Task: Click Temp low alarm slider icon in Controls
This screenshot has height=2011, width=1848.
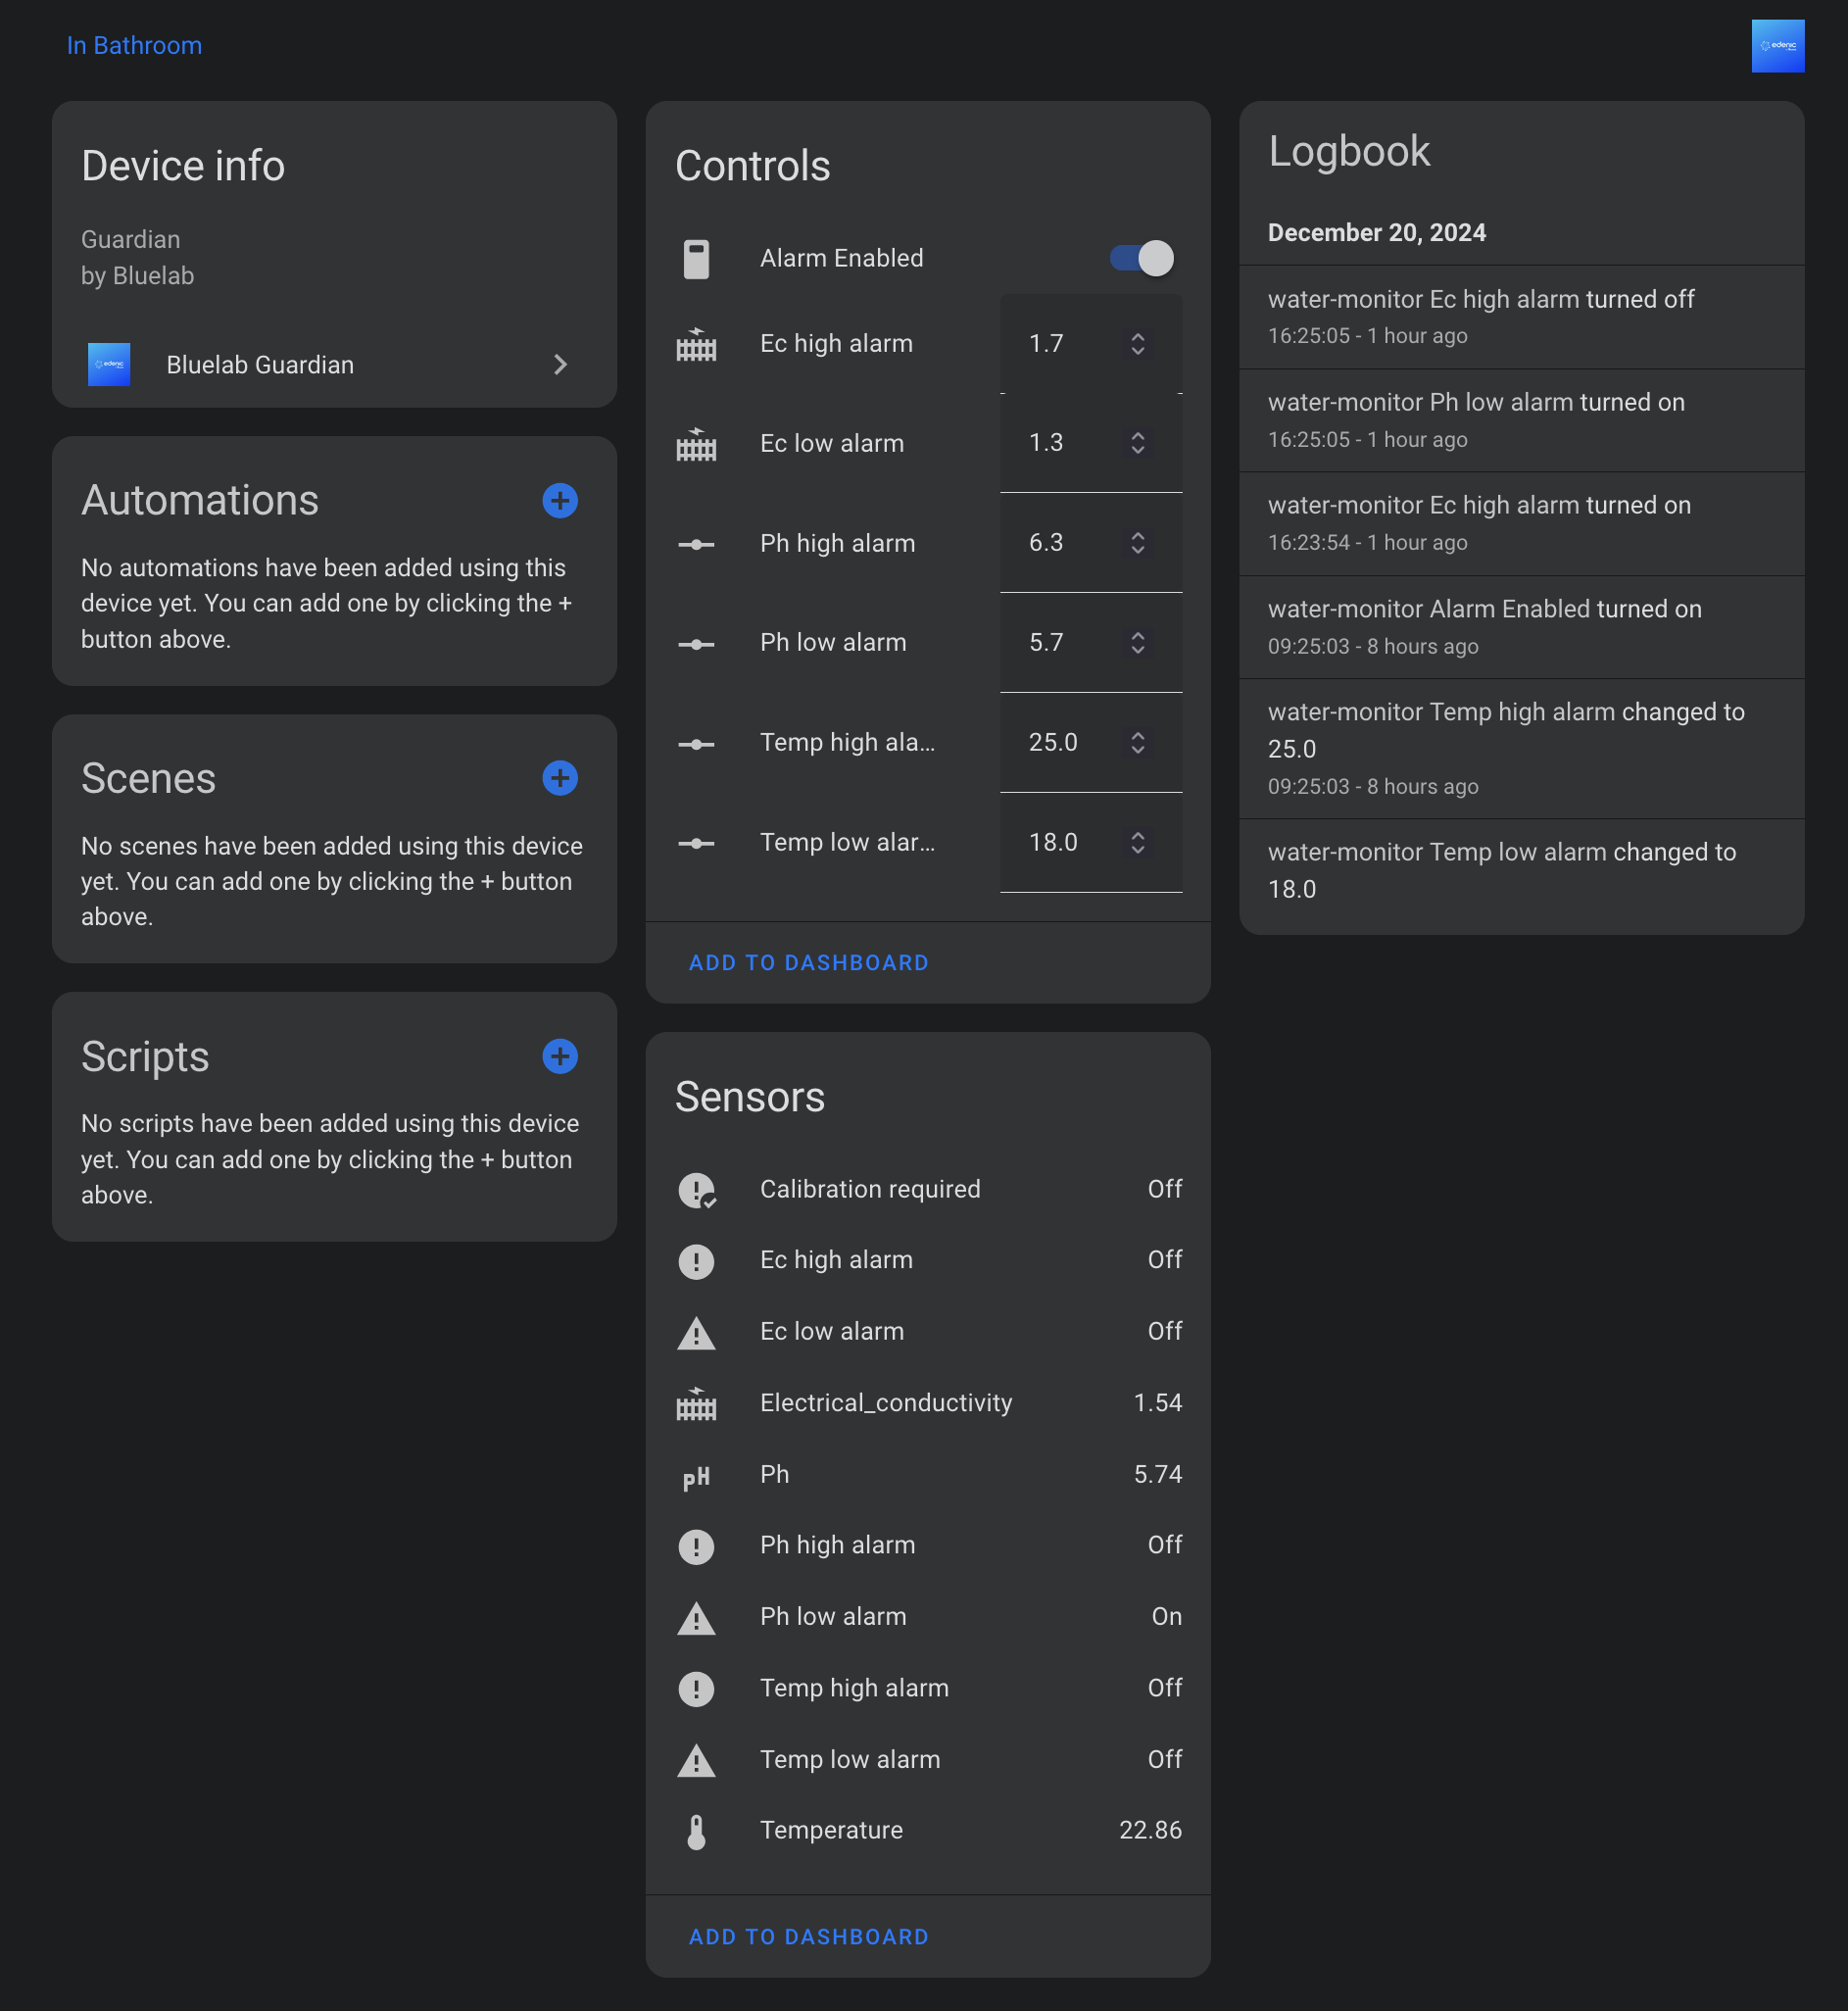Action: coord(696,843)
